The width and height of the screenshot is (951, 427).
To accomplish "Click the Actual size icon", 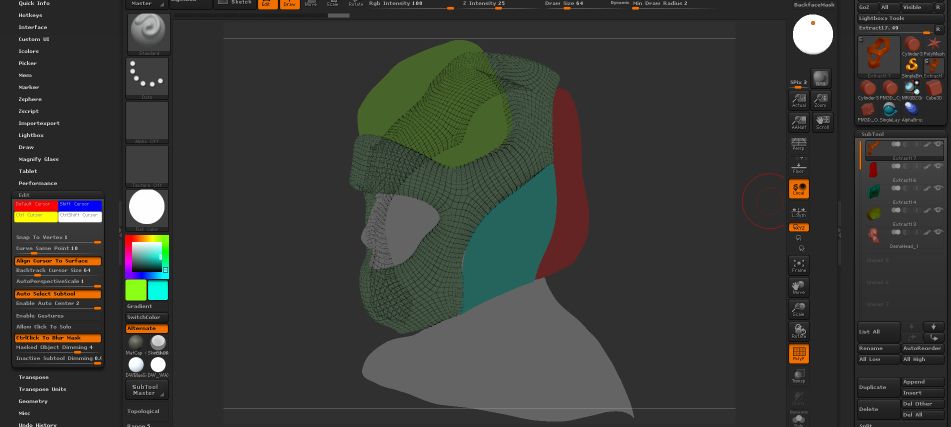I will coord(799,100).
